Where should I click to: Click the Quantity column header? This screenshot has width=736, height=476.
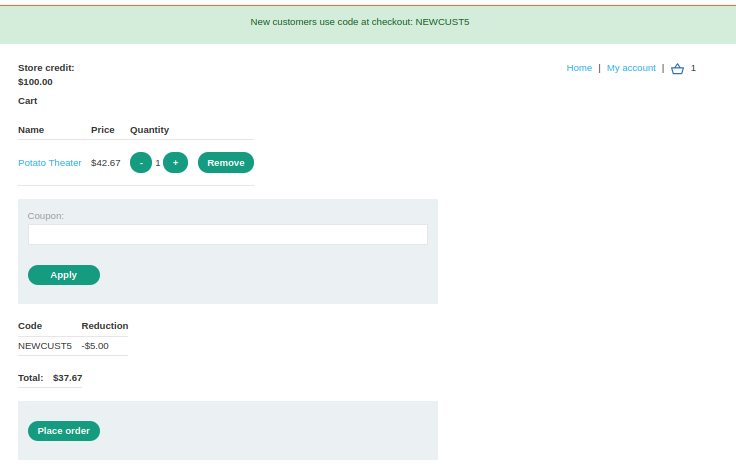(x=149, y=130)
